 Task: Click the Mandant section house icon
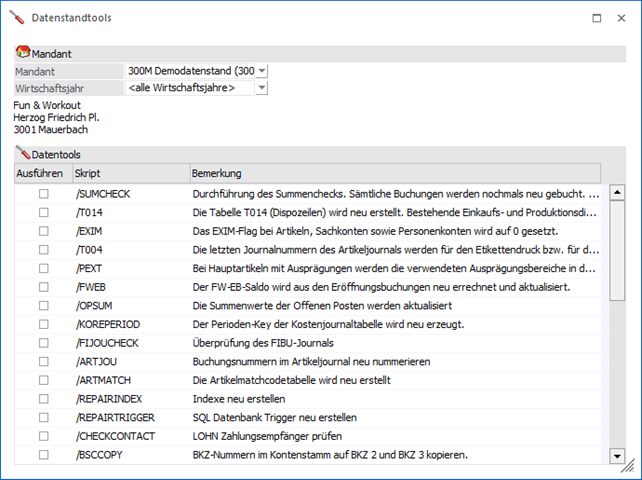(22, 52)
